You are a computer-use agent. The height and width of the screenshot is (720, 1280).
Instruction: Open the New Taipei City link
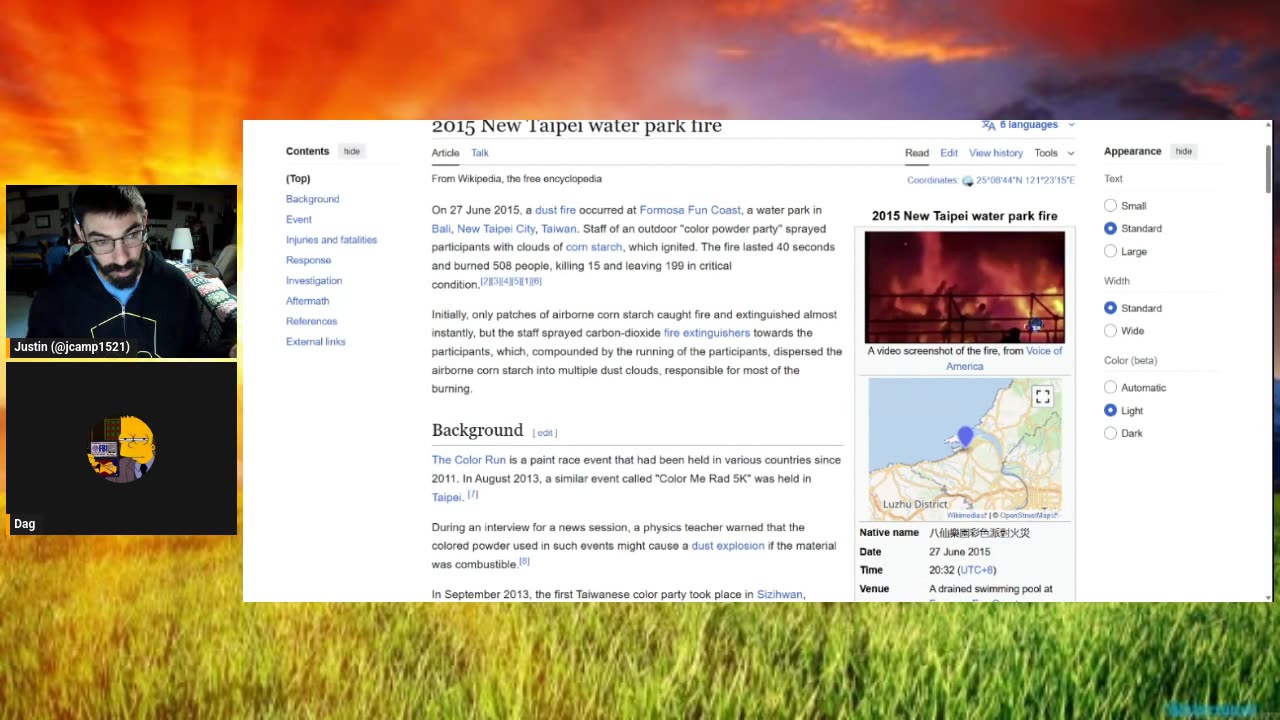coord(496,229)
